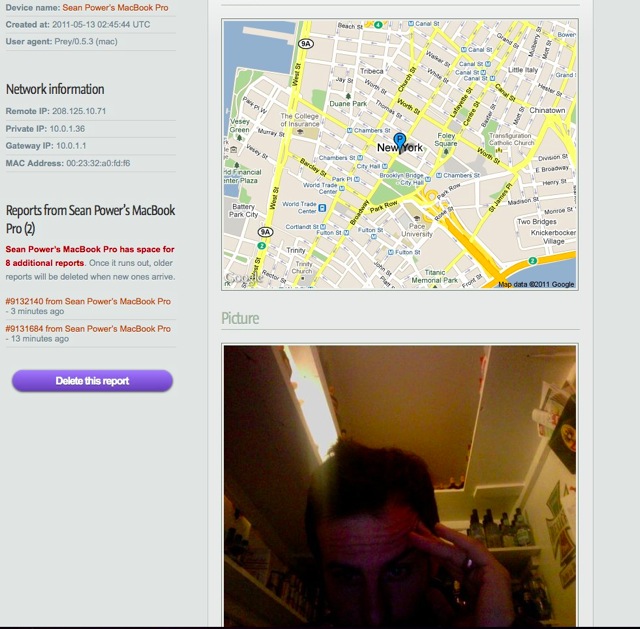The image size is (640, 629).
Task: Select the Gateway IP value 10.0.1.1
Action: (x=71, y=146)
